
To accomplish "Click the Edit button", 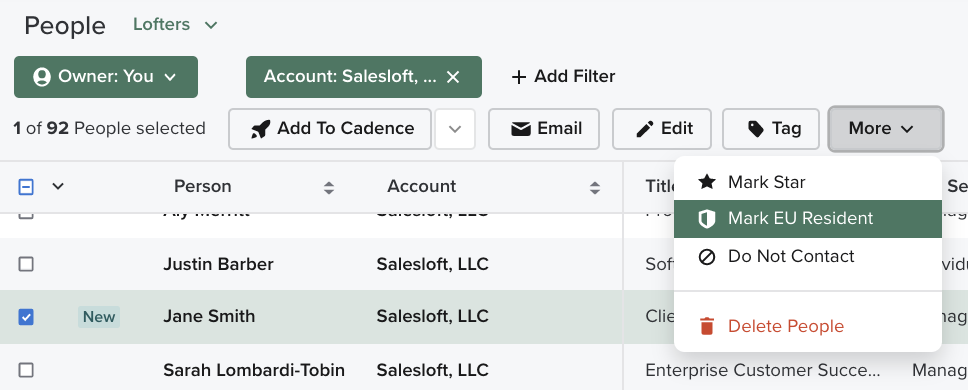I will (662, 129).
